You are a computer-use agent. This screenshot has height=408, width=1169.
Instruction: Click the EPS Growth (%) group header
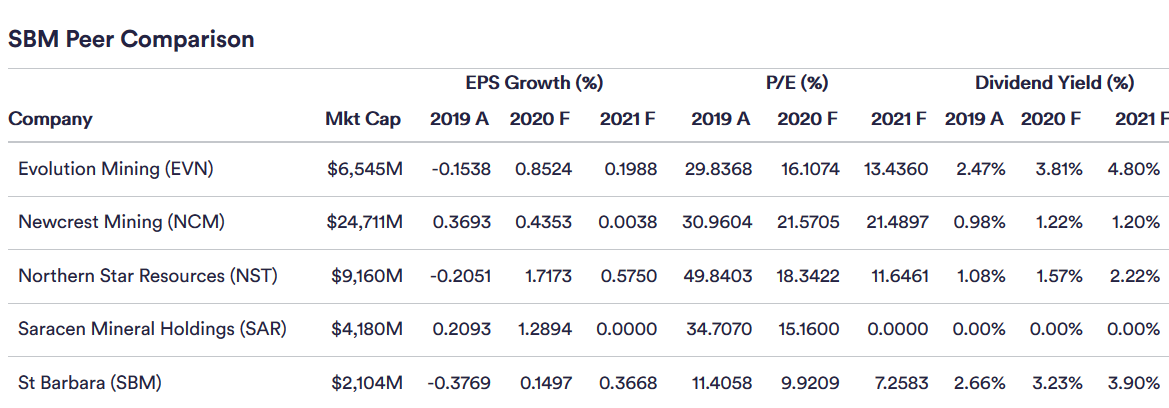(x=534, y=83)
